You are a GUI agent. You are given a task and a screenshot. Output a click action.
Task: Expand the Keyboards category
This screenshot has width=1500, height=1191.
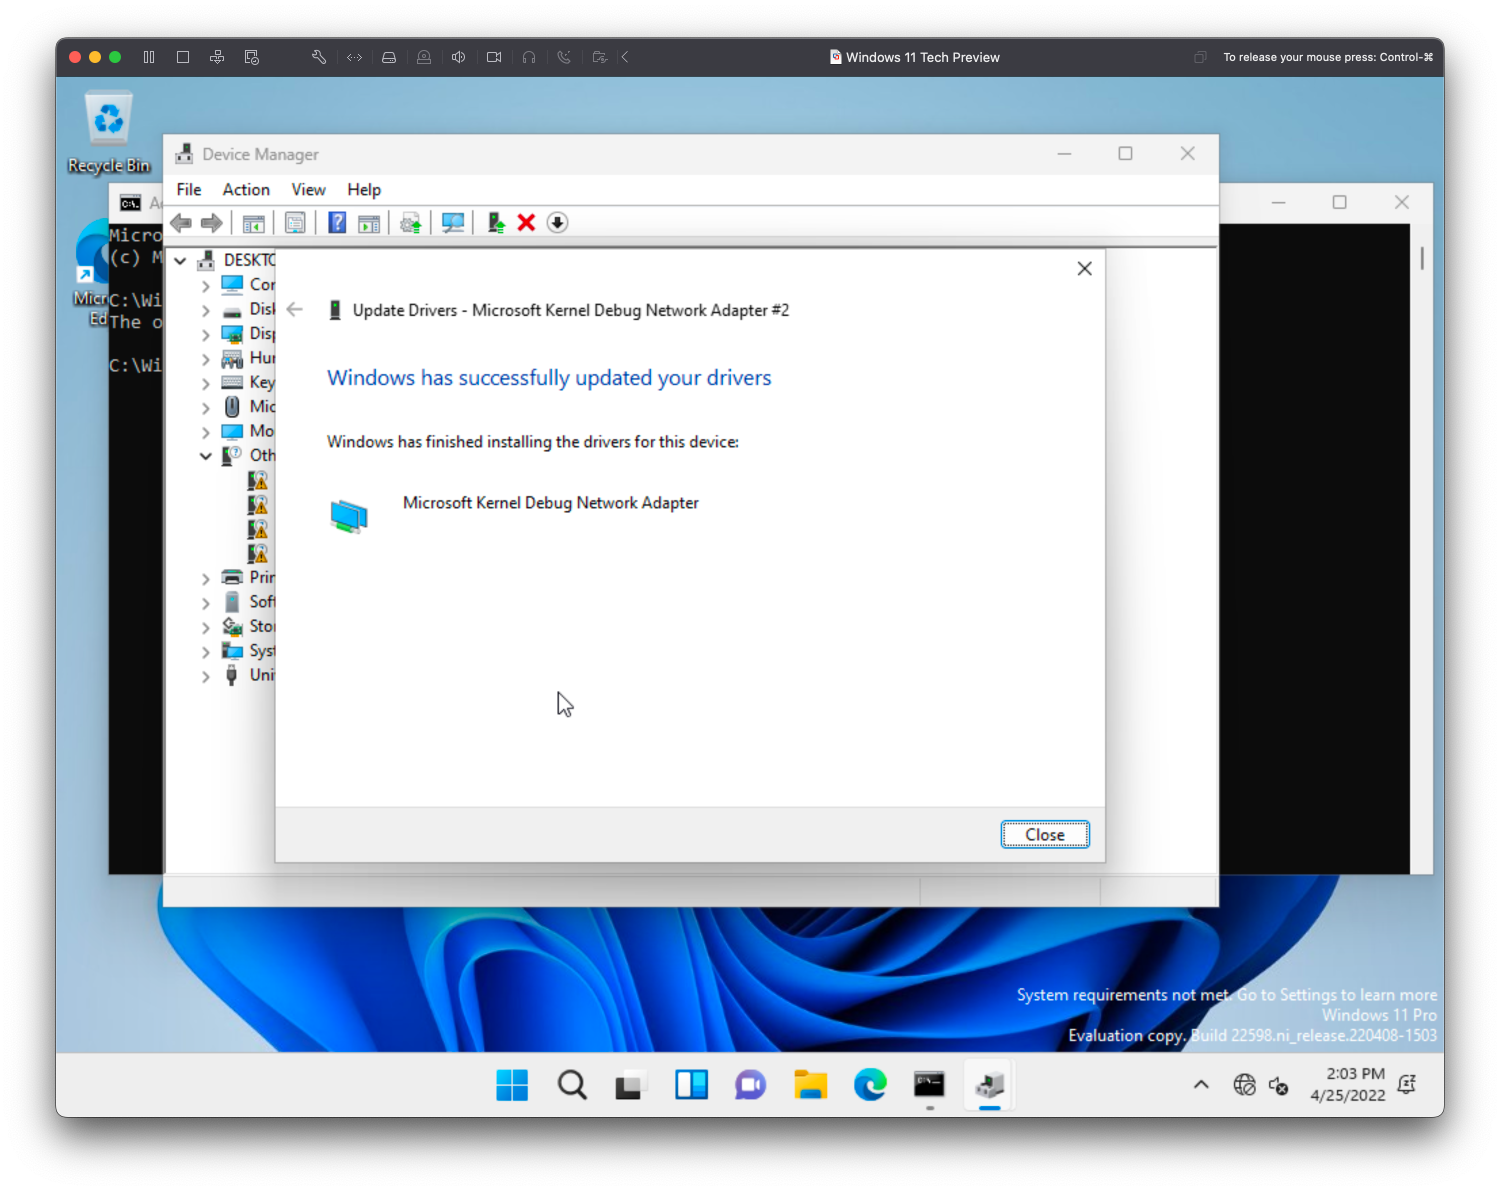206,383
